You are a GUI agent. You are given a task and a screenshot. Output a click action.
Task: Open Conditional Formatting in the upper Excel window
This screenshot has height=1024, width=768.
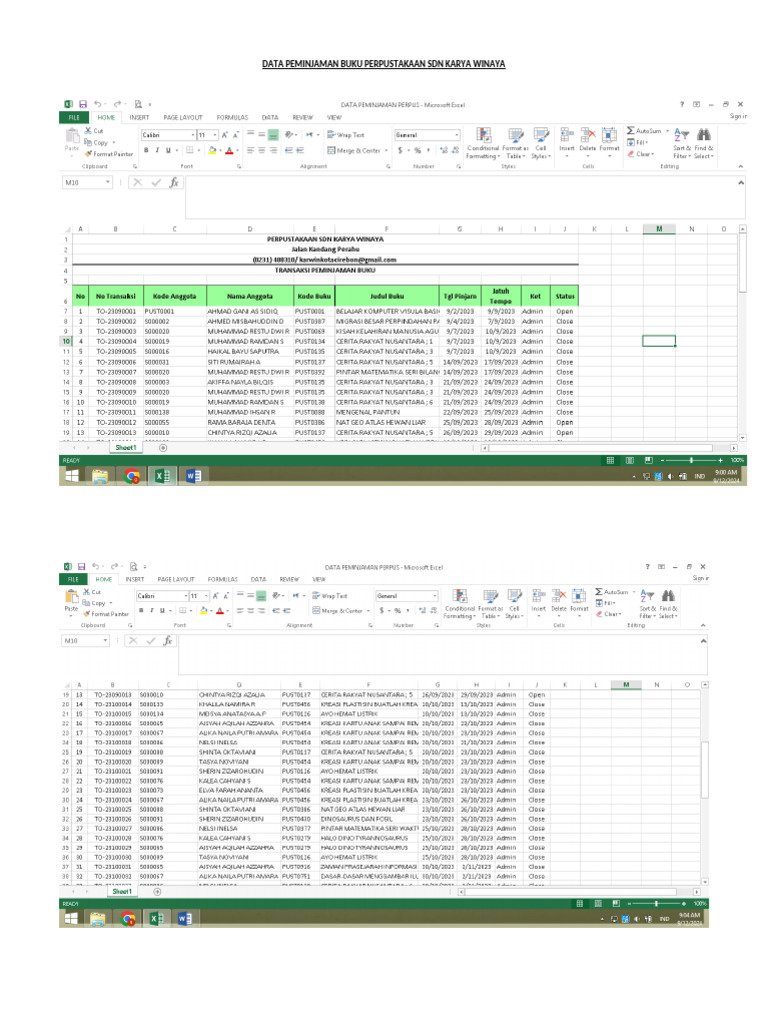(483, 143)
